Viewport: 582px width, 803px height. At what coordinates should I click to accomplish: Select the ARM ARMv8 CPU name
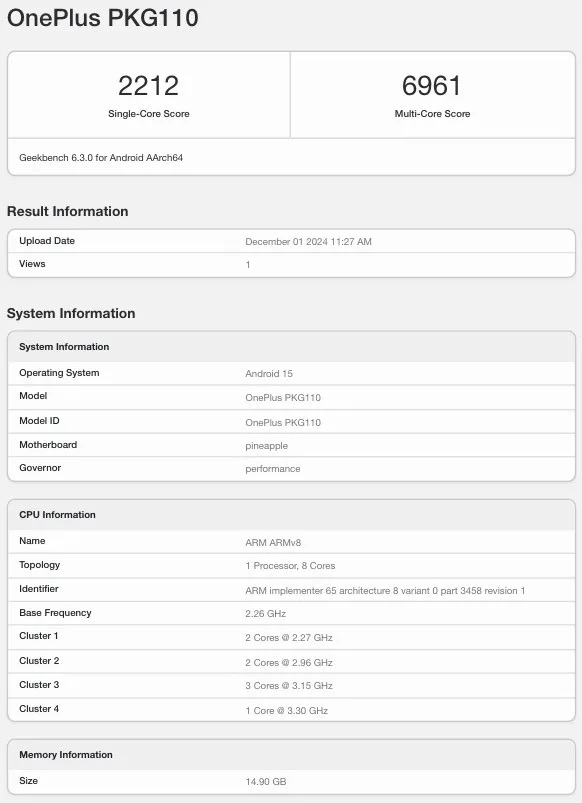(x=273, y=542)
